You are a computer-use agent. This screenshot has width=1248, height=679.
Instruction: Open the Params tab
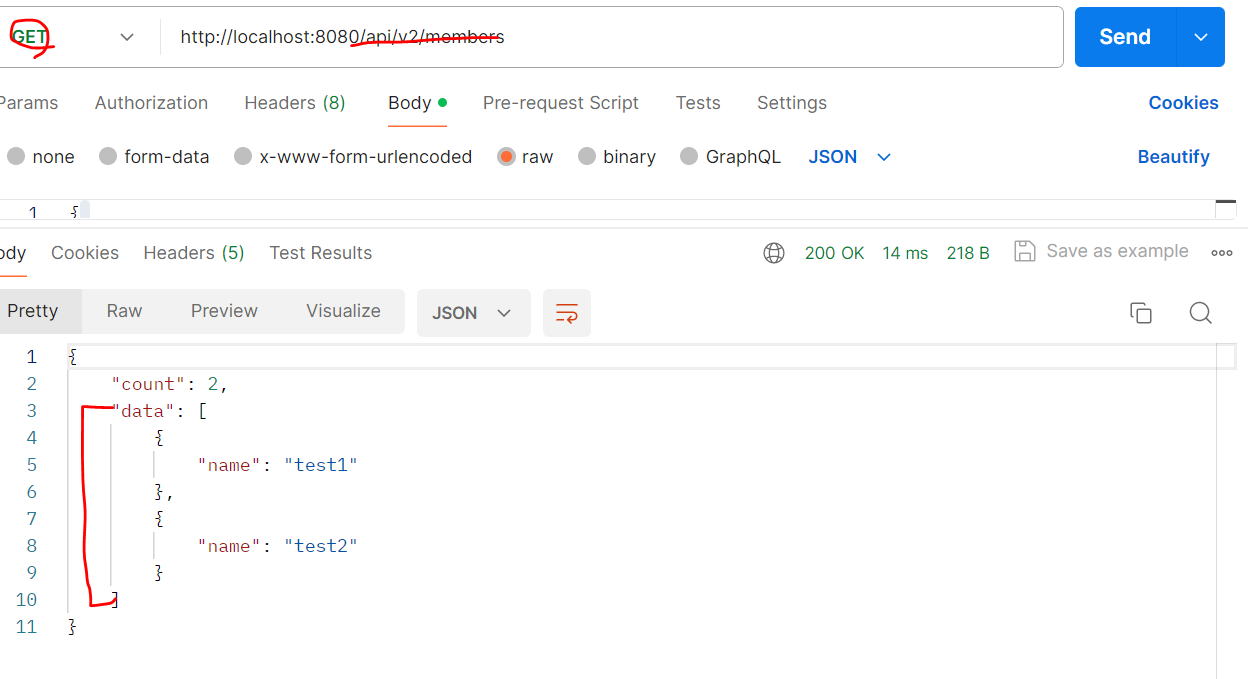[28, 103]
